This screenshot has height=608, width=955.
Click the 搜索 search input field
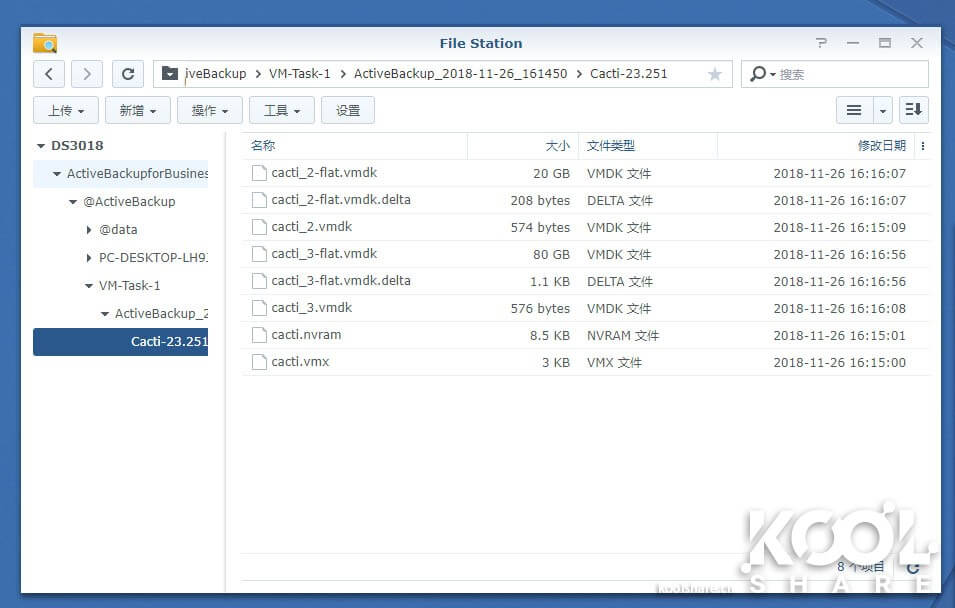[x=848, y=74]
